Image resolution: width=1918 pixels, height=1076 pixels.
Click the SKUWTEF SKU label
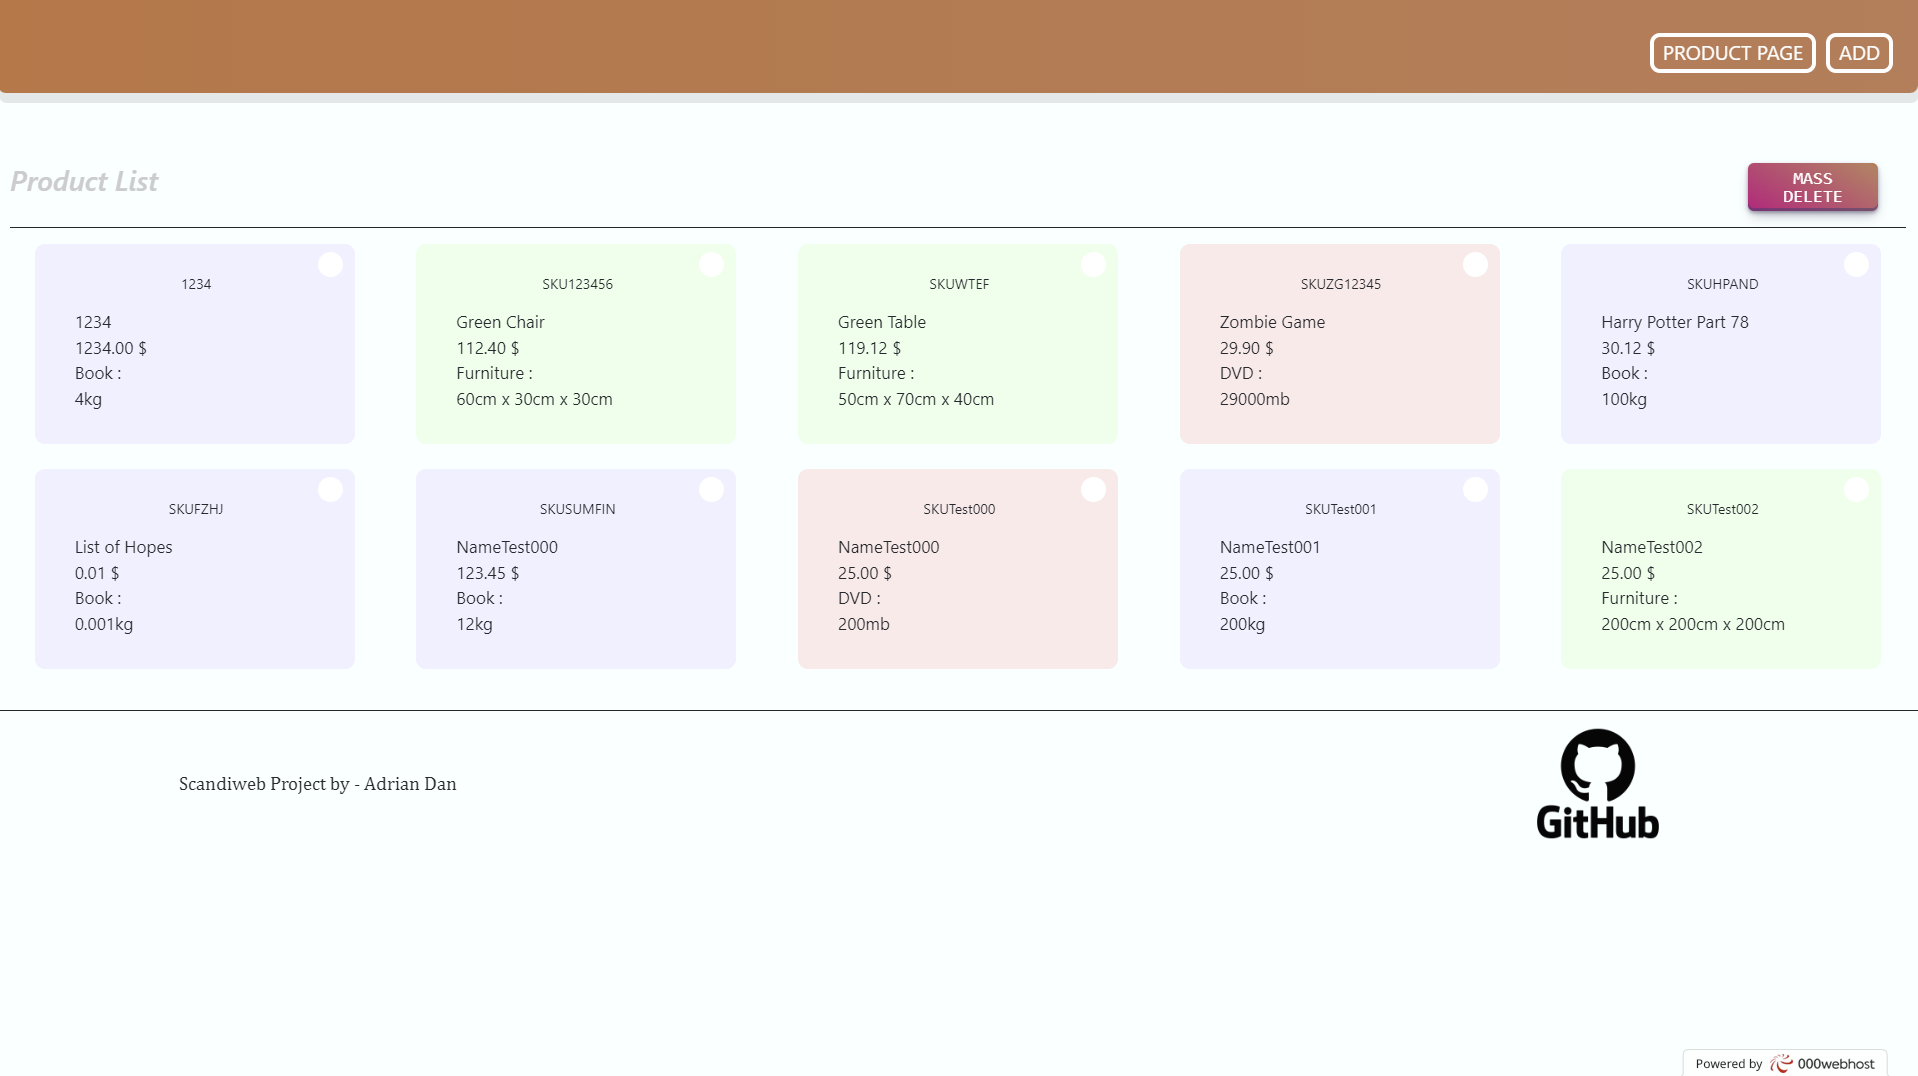click(x=958, y=284)
